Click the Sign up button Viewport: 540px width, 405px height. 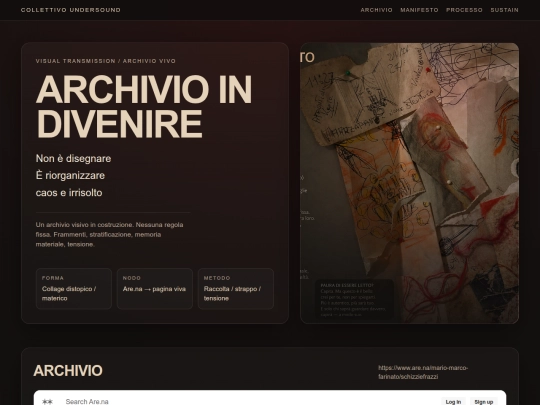click(x=484, y=402)
